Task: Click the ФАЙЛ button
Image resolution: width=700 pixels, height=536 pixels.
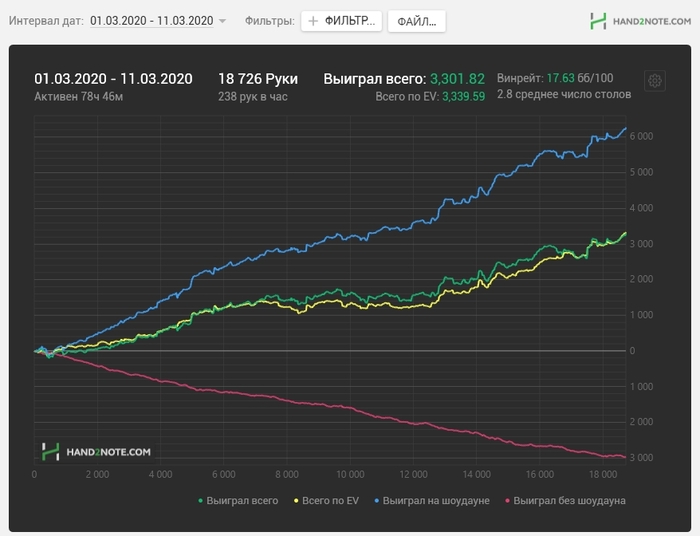Action: 417,21
